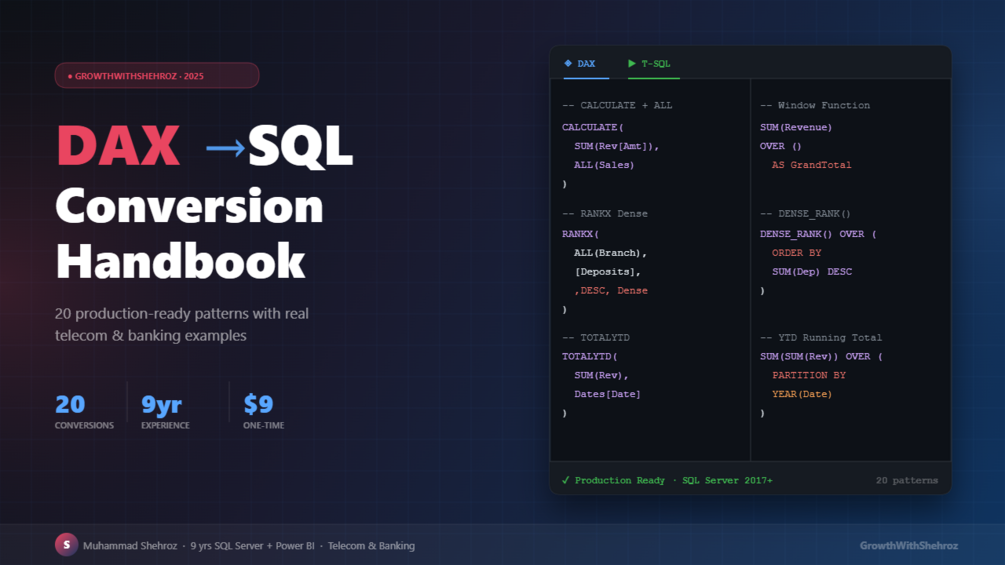
Task: Click the 'SQL Server 2017+' status text
Action: 727,480
